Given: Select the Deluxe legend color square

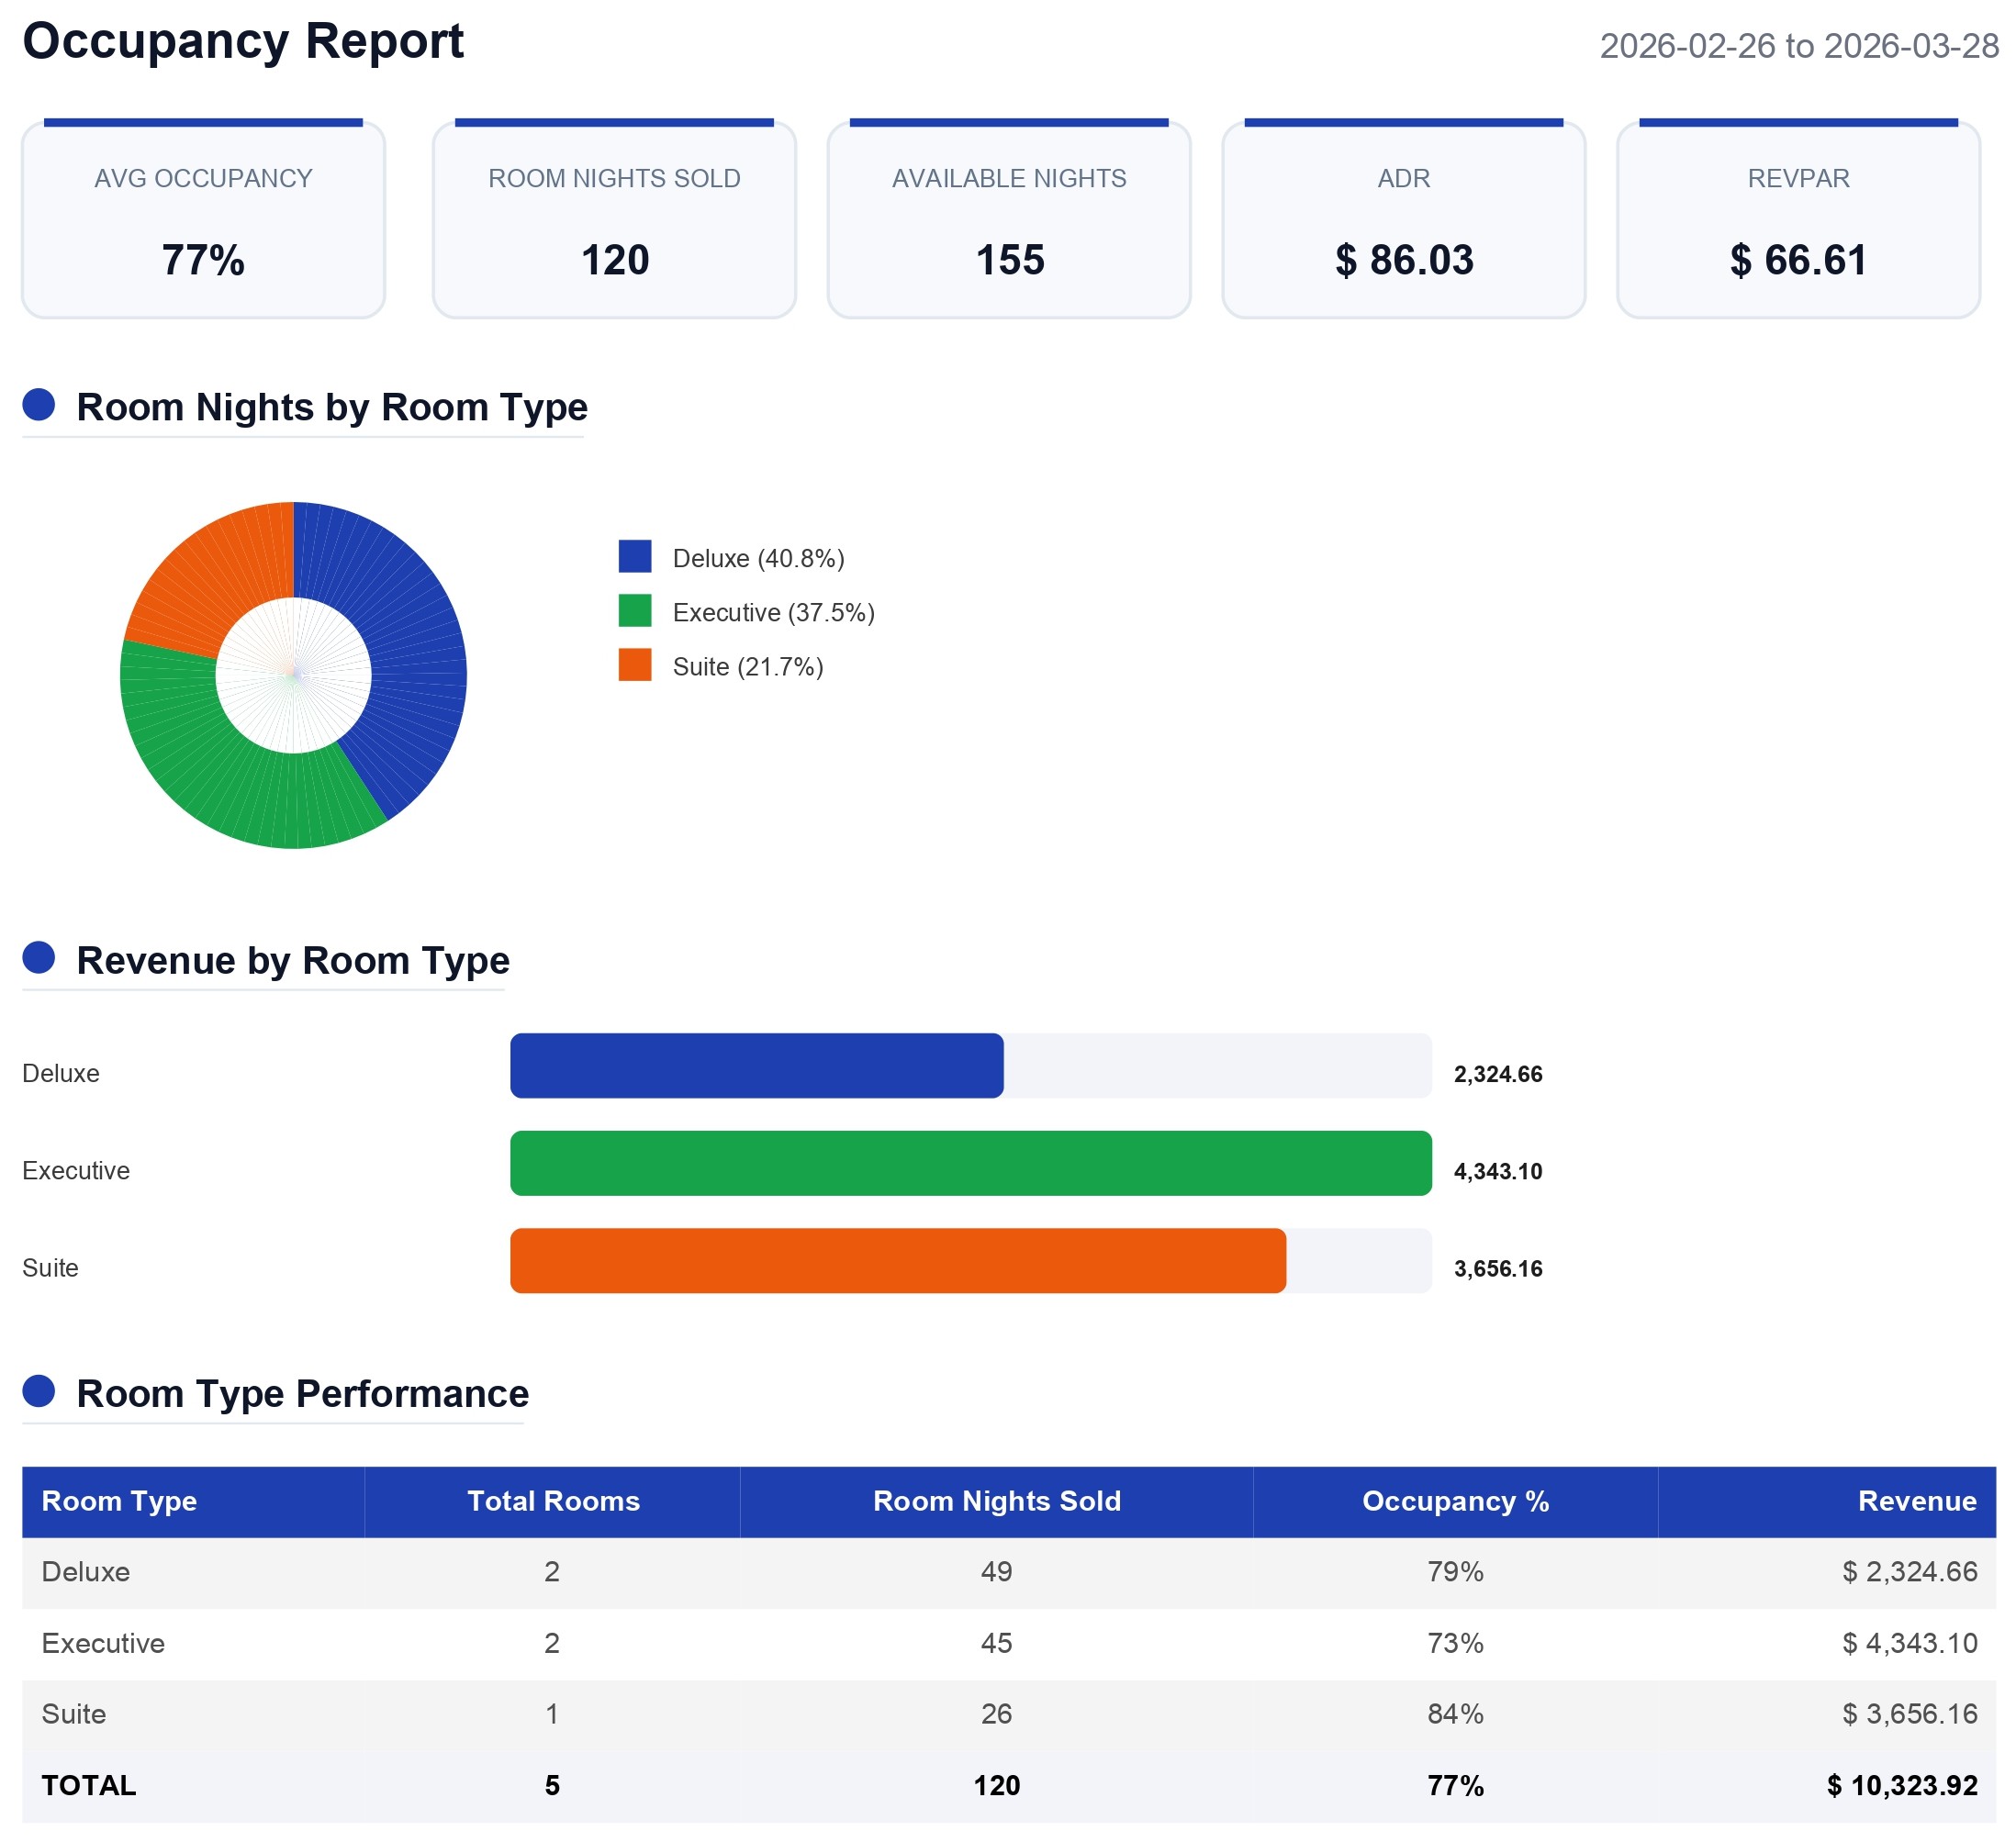Looking at the screenshot, I should click(634, 558).
